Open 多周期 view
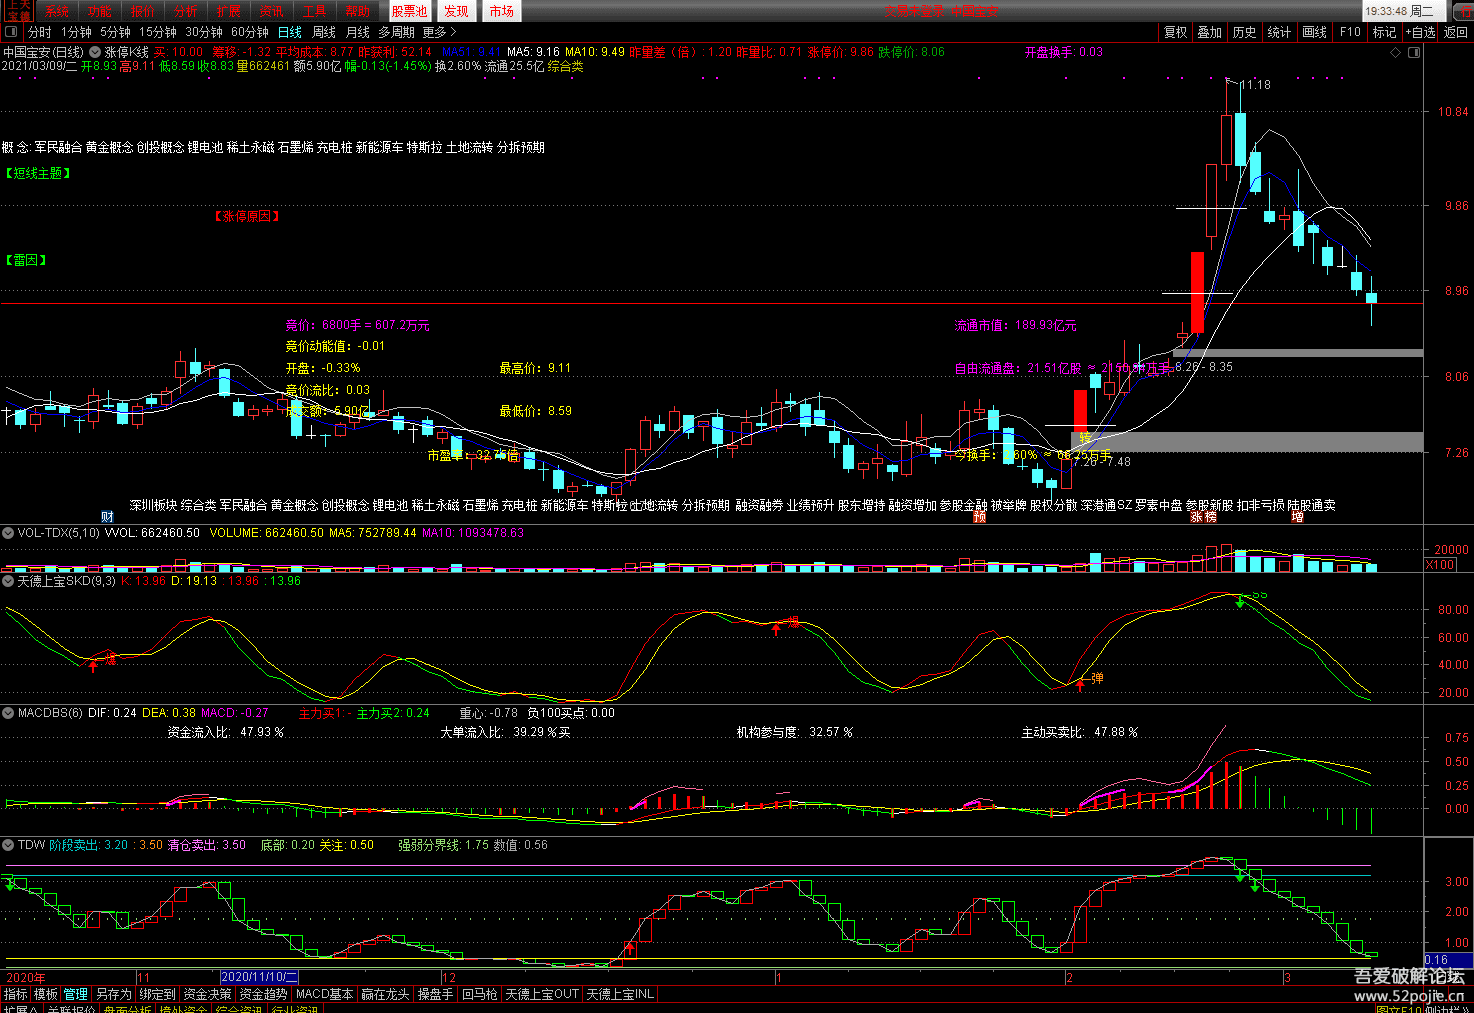The width and height of the screenshot is (1474, 1013). (x=397, y=32)
